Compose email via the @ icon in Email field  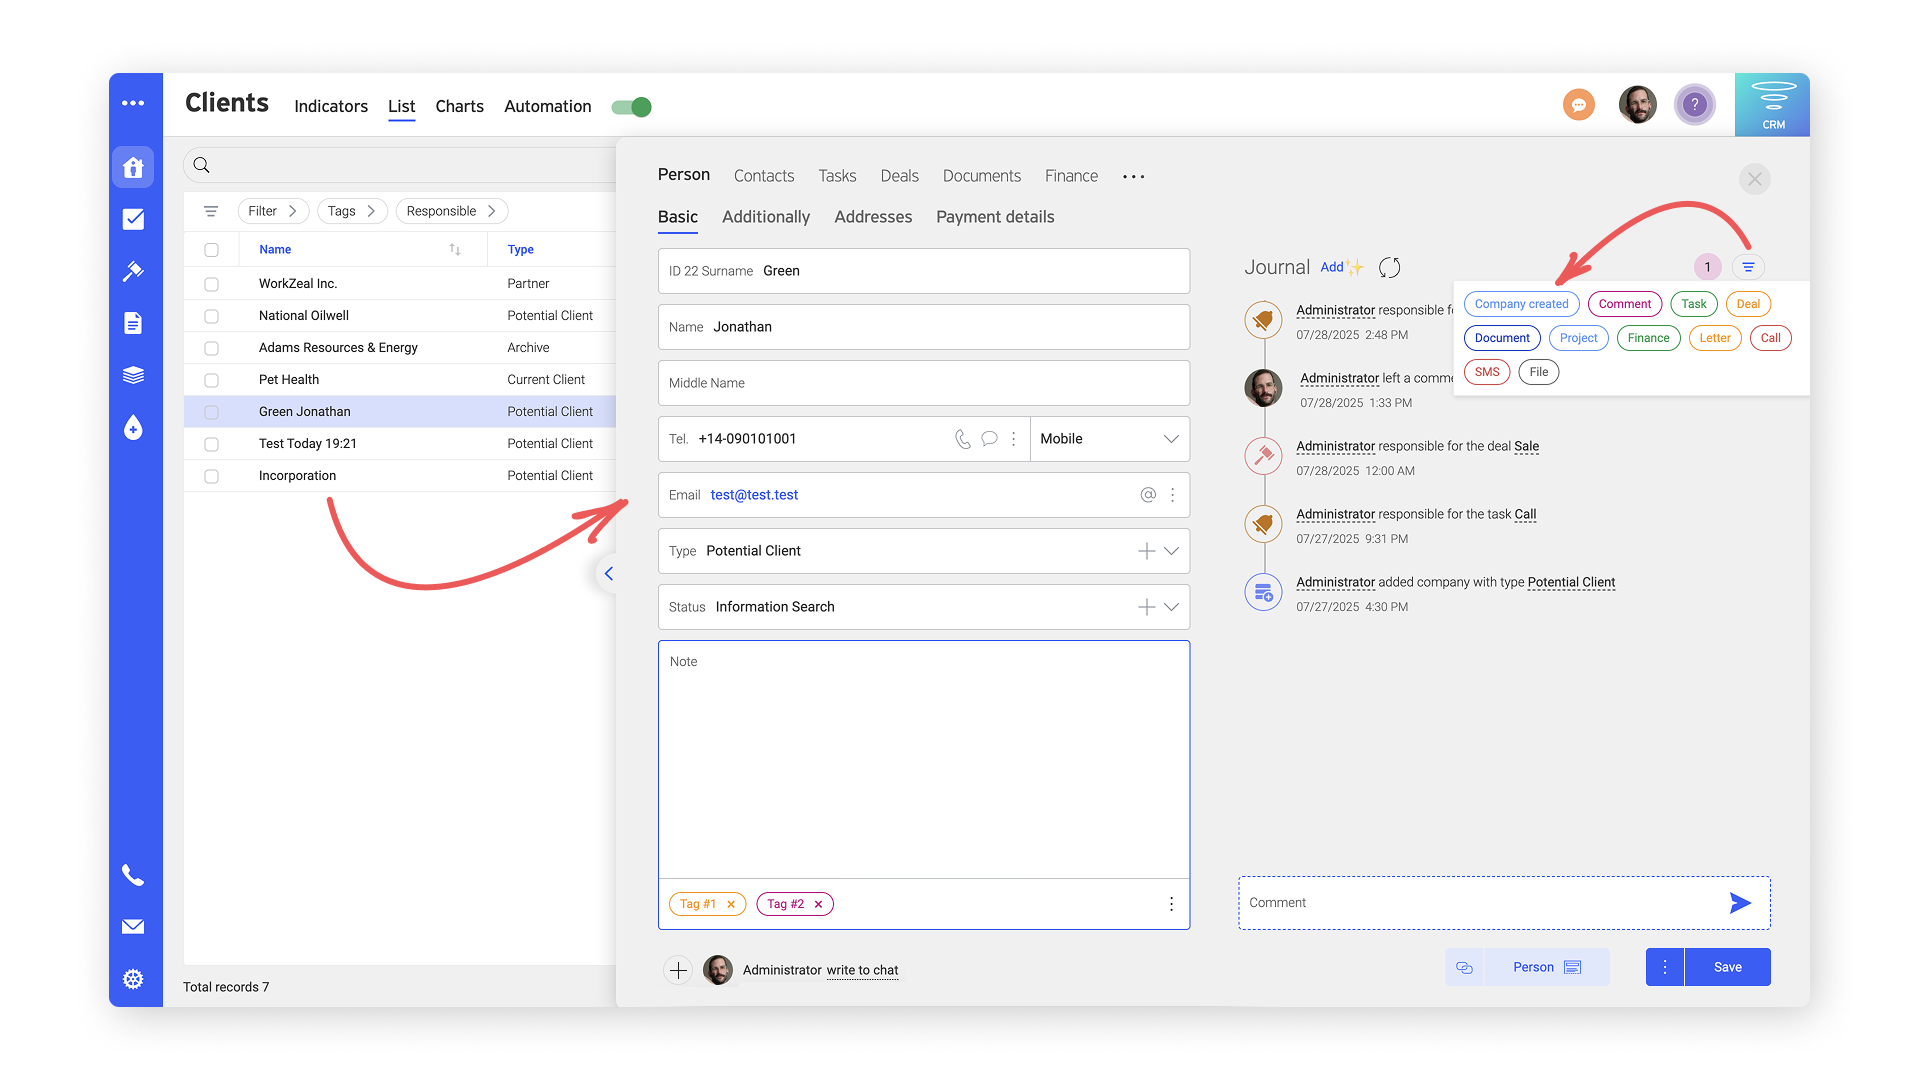pyautogui.click(x=1147, y=494)
